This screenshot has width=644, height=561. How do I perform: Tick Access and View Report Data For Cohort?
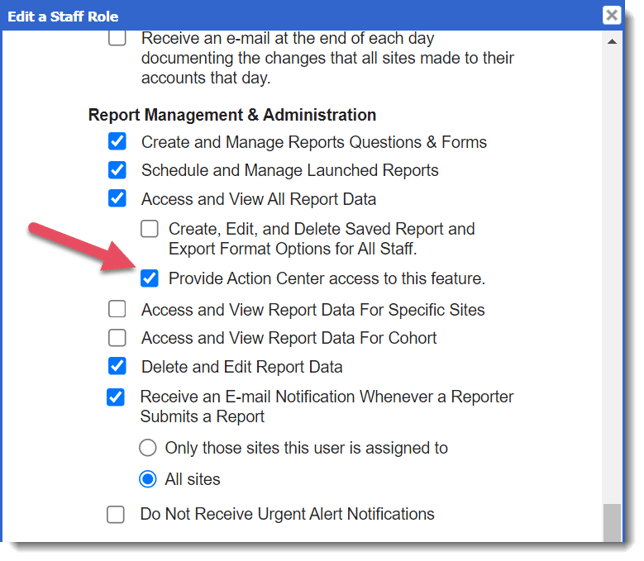117,338
